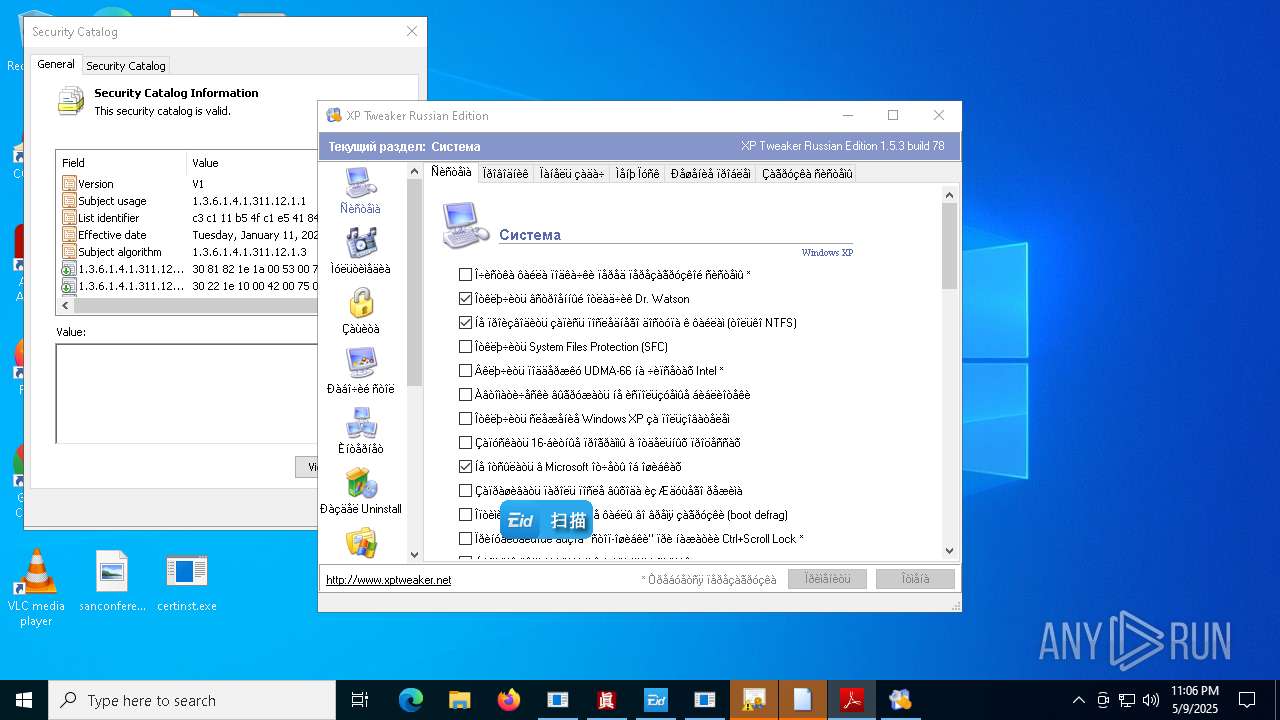Open the second tab in XP Tweaker tab row
The width and height of the screenshot is (1280, 720).
(x=505, y=174)
